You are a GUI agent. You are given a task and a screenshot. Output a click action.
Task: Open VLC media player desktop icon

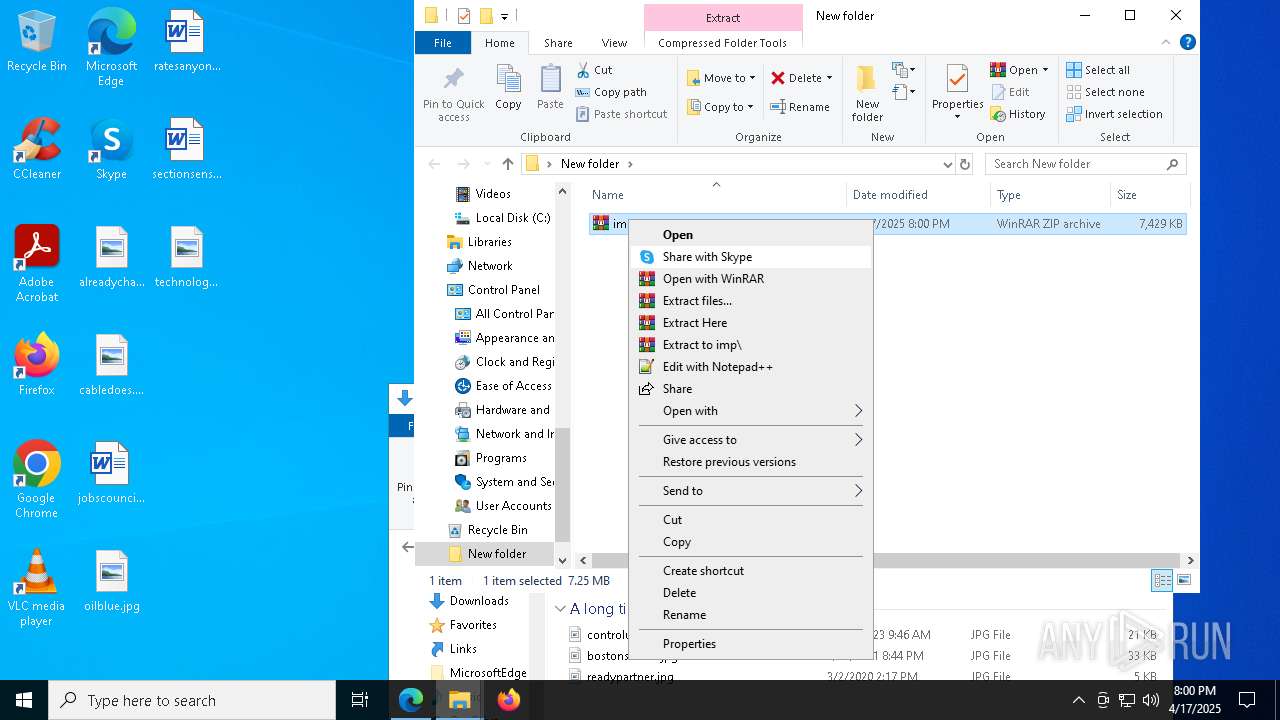click(37, 587)
